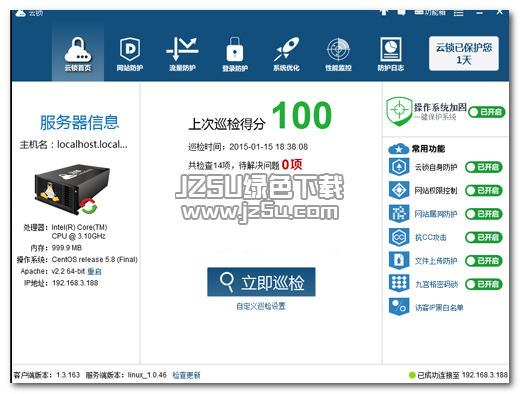Click hostname text localhost.local...
This screenshot has width=520, height=394.
click(x=92, y=145)
